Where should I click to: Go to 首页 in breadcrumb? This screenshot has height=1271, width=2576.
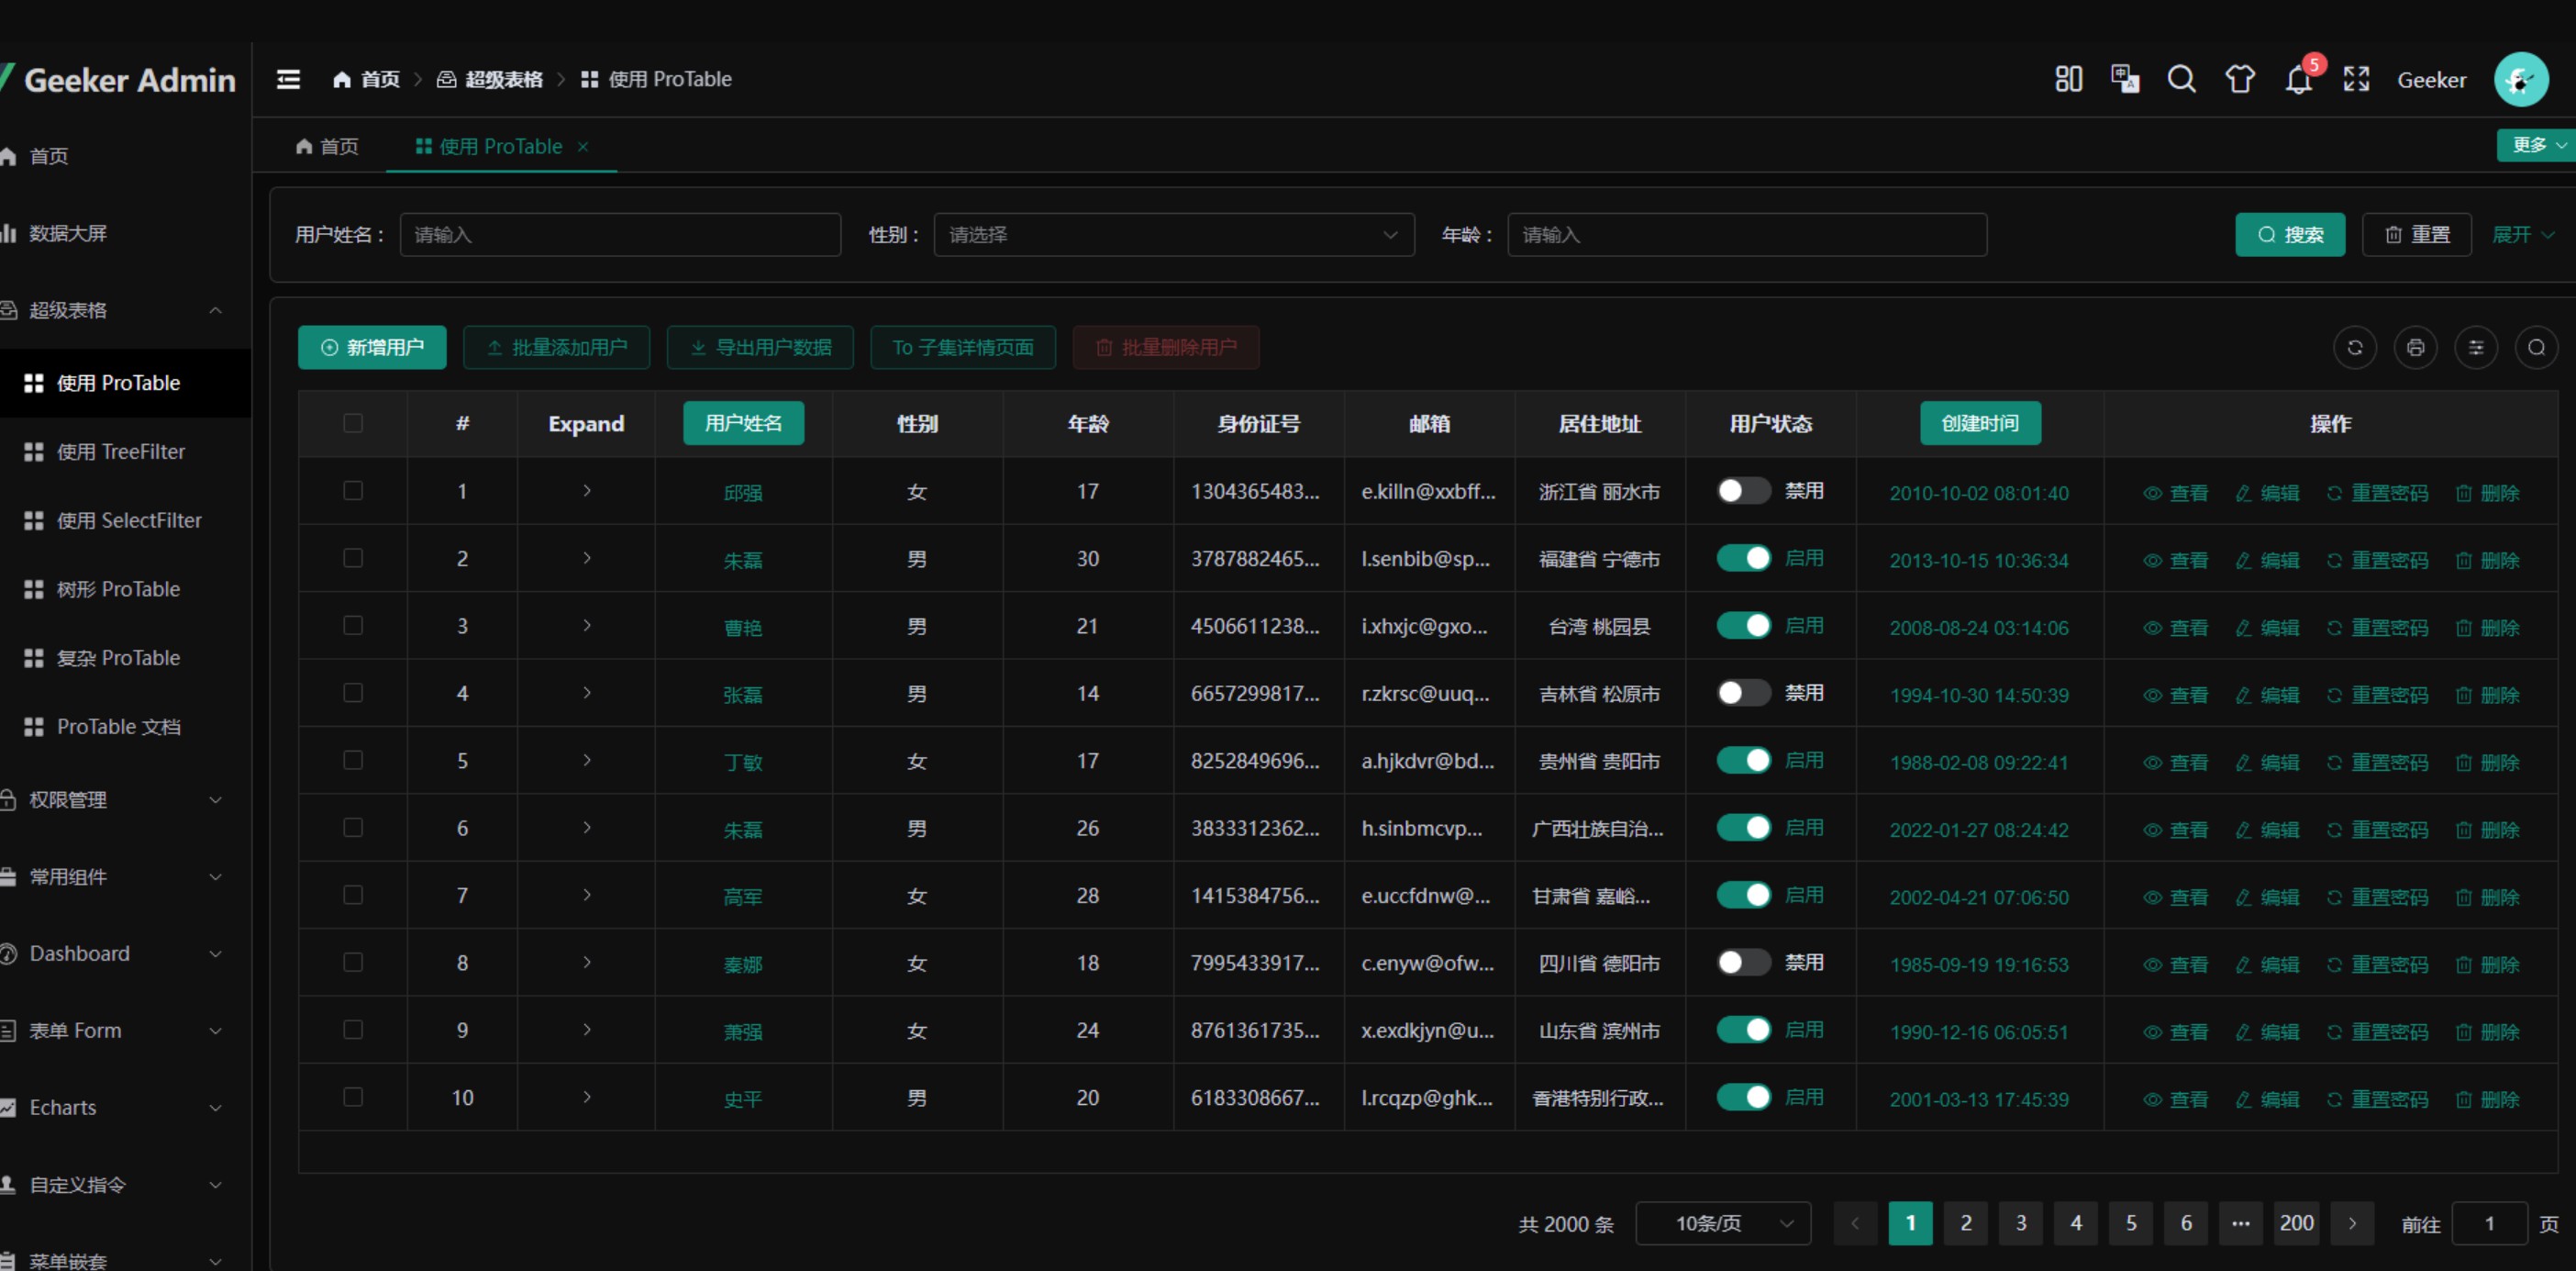(366, 79)
